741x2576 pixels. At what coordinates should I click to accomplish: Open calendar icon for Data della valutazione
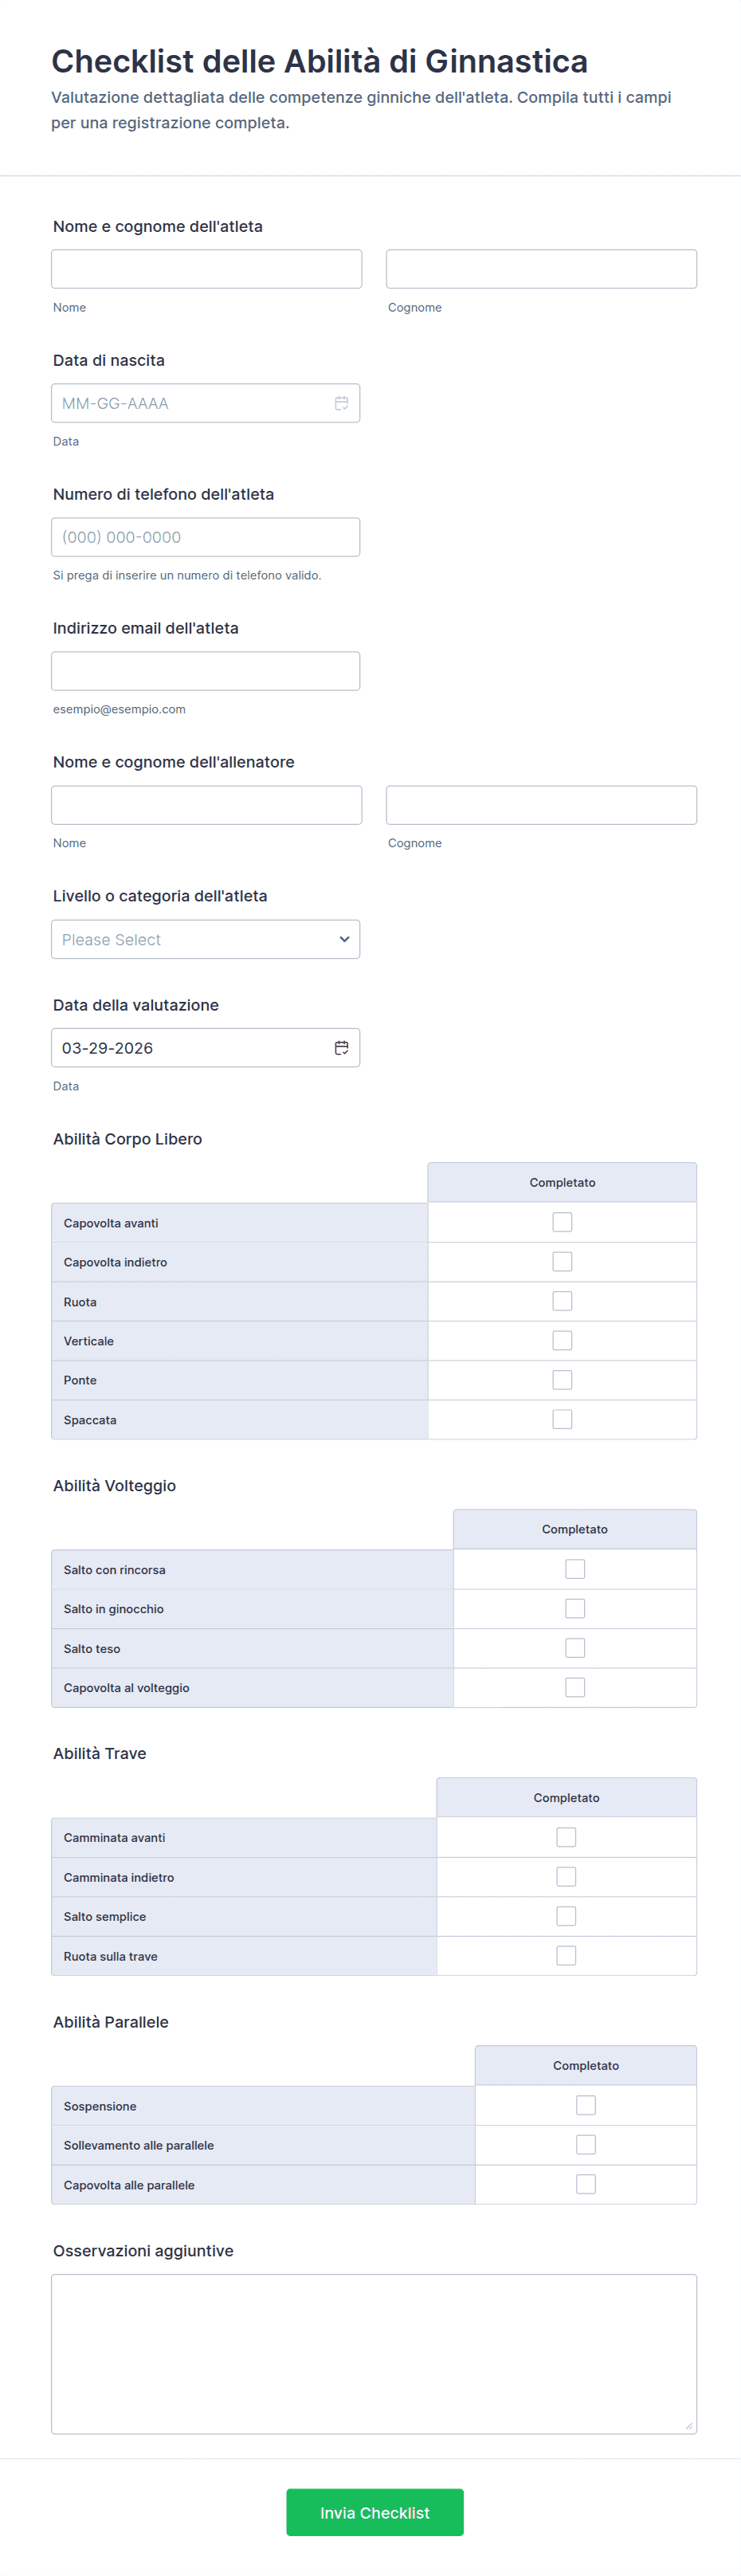click(x=341, y=1047)
